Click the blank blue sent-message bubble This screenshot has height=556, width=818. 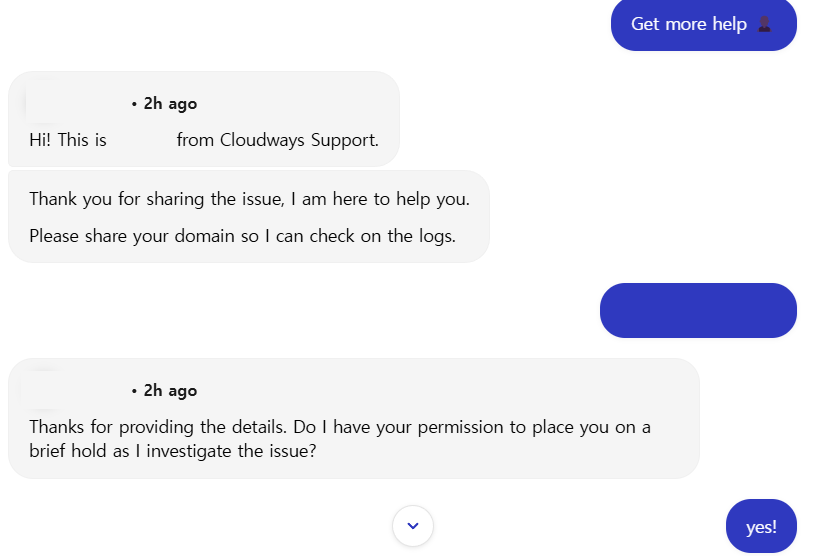click(698, 311)
